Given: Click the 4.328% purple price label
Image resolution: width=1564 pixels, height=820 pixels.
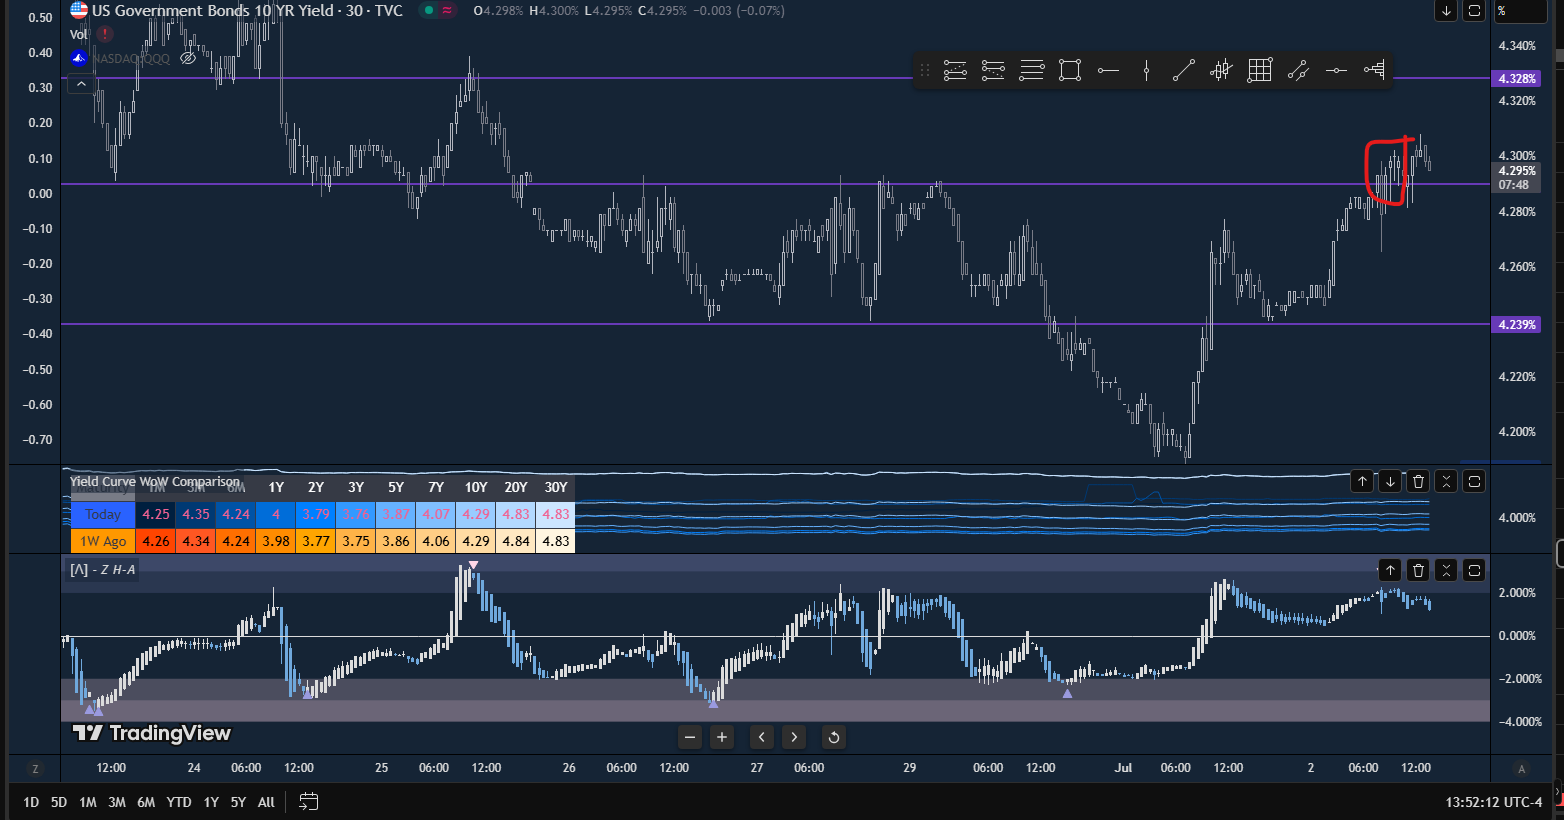Looking at the screenshot, I should tap(1517, 78).
